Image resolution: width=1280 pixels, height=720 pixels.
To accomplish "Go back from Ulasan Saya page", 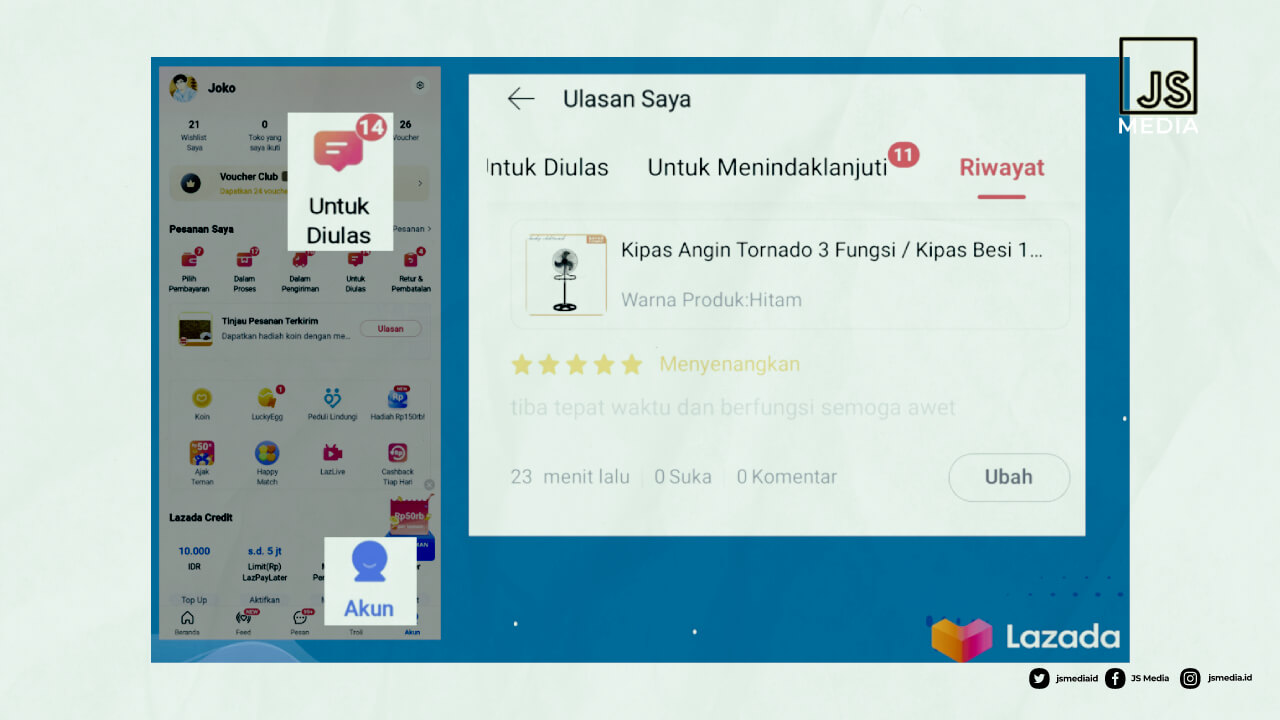I will point(521,98).
